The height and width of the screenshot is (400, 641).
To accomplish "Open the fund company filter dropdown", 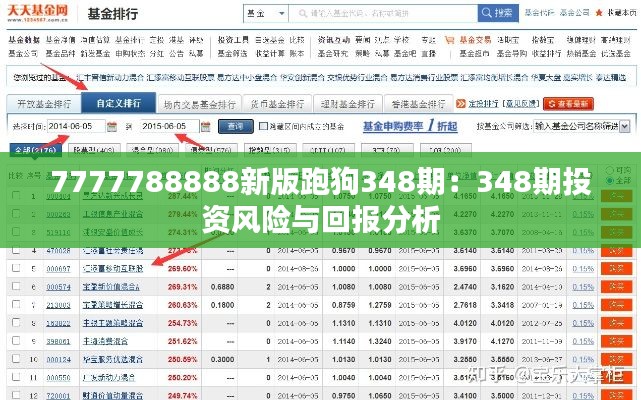I will tap(625, 127).
